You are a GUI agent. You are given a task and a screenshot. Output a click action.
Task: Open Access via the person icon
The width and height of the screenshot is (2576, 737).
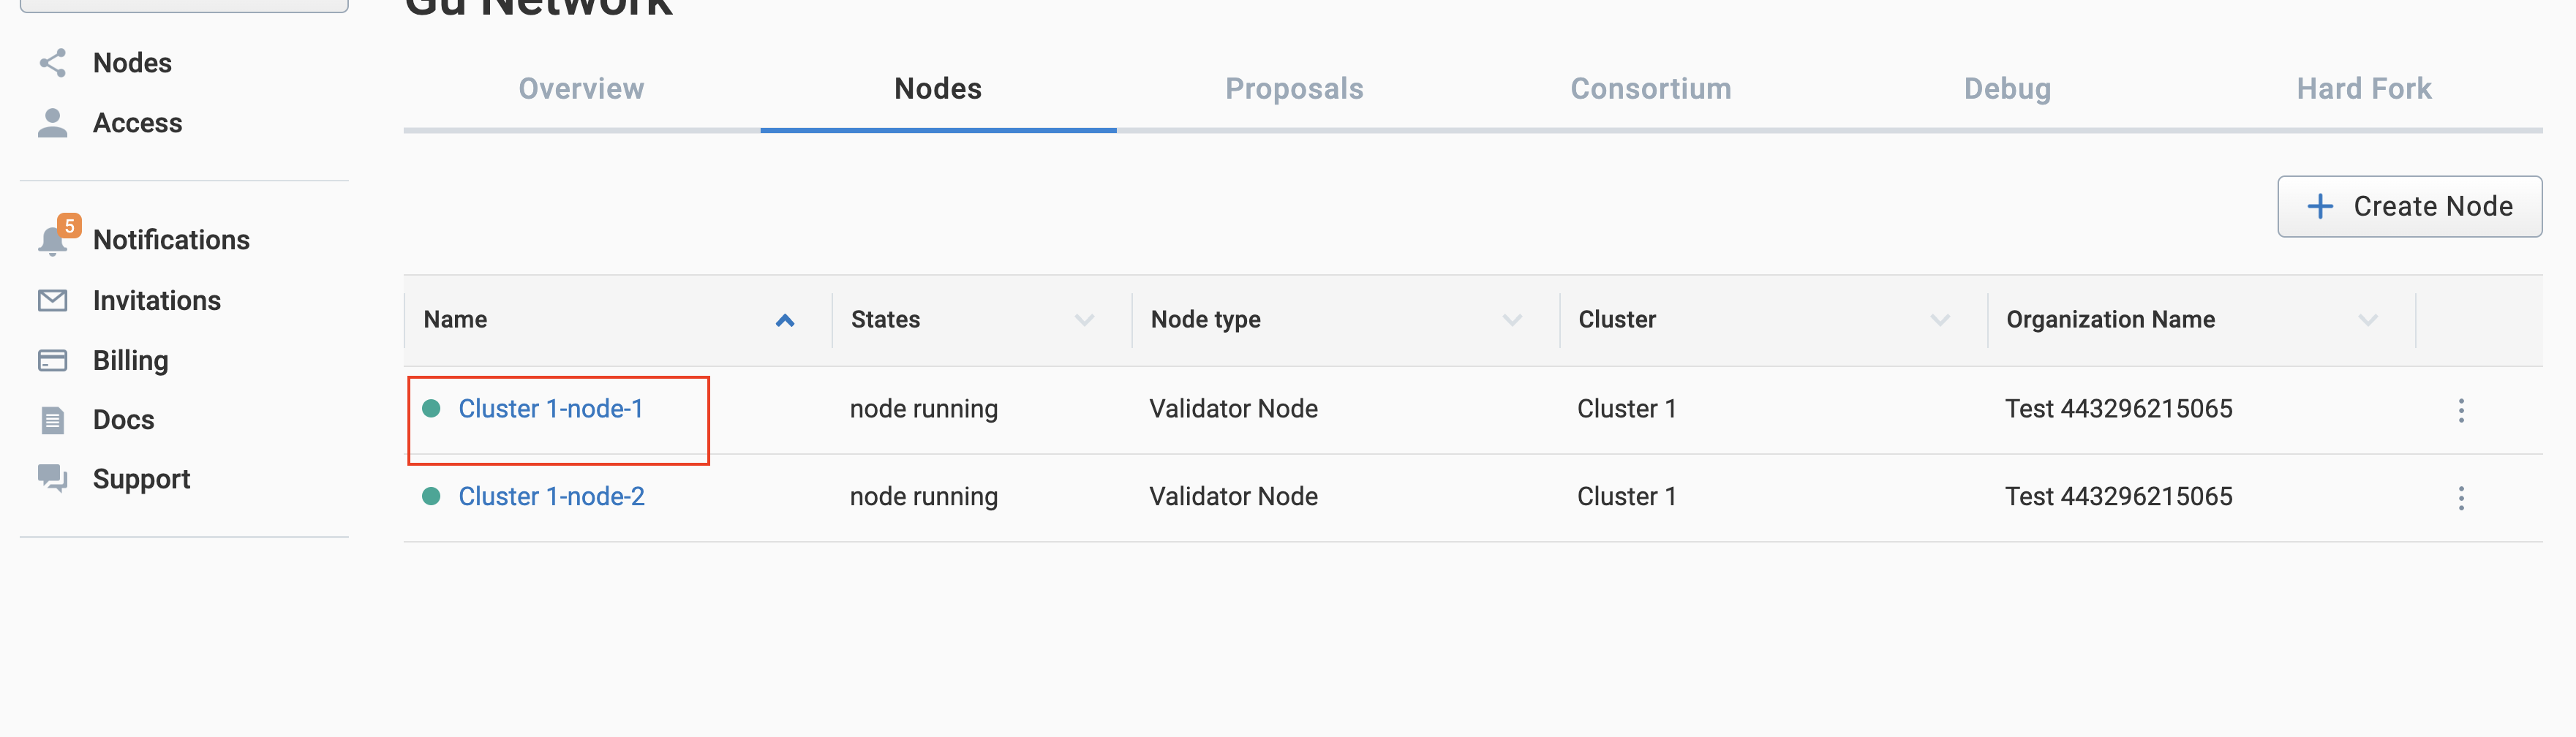tap(52, 122)
